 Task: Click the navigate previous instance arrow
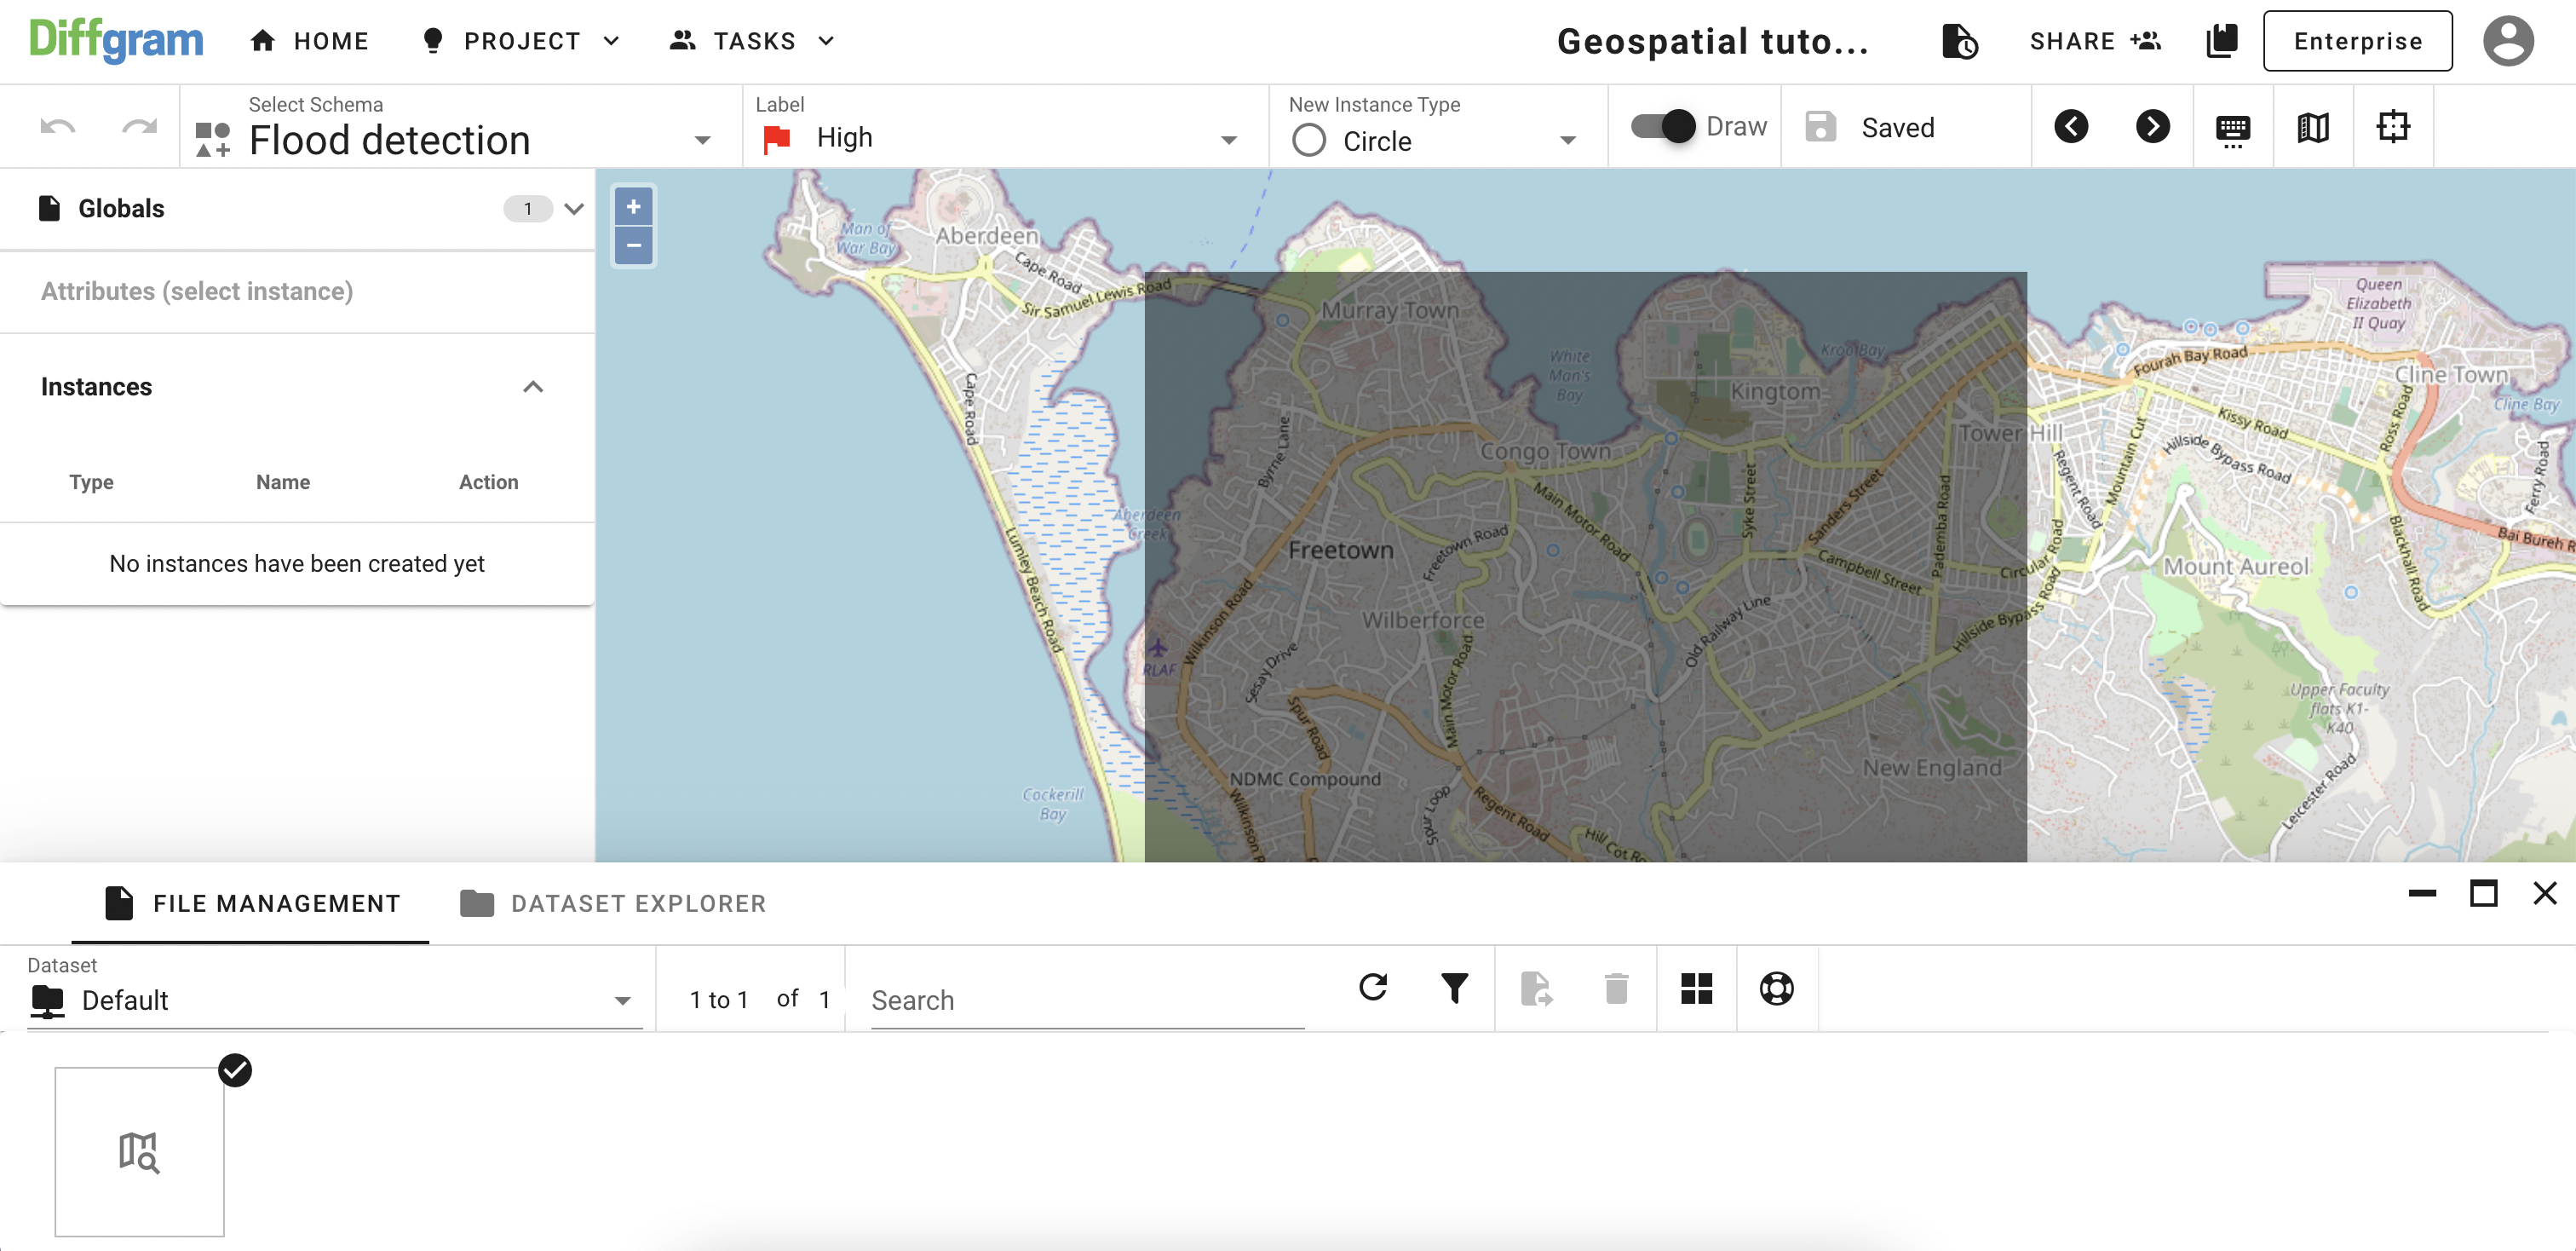(x=2073, y=127)
